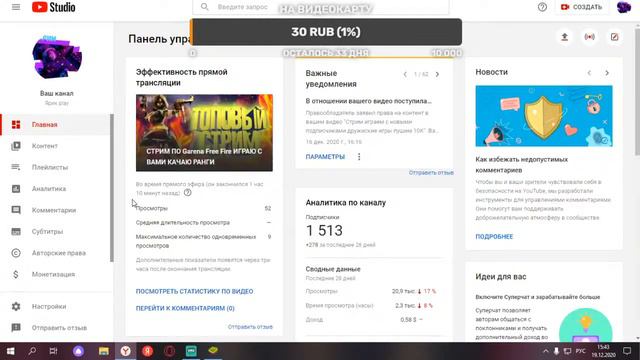Click the Opera browser taskbar icon
This screenshot has width=640, height=360.
169,351
